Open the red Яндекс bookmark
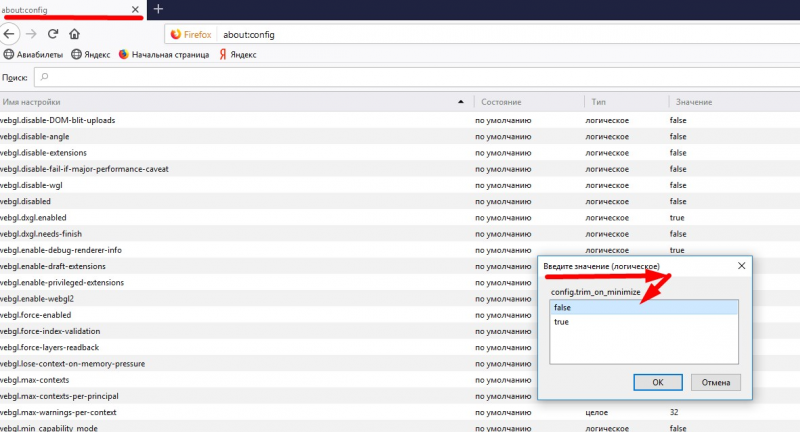This screenshot has width=800, height=432. pos(238,55)
